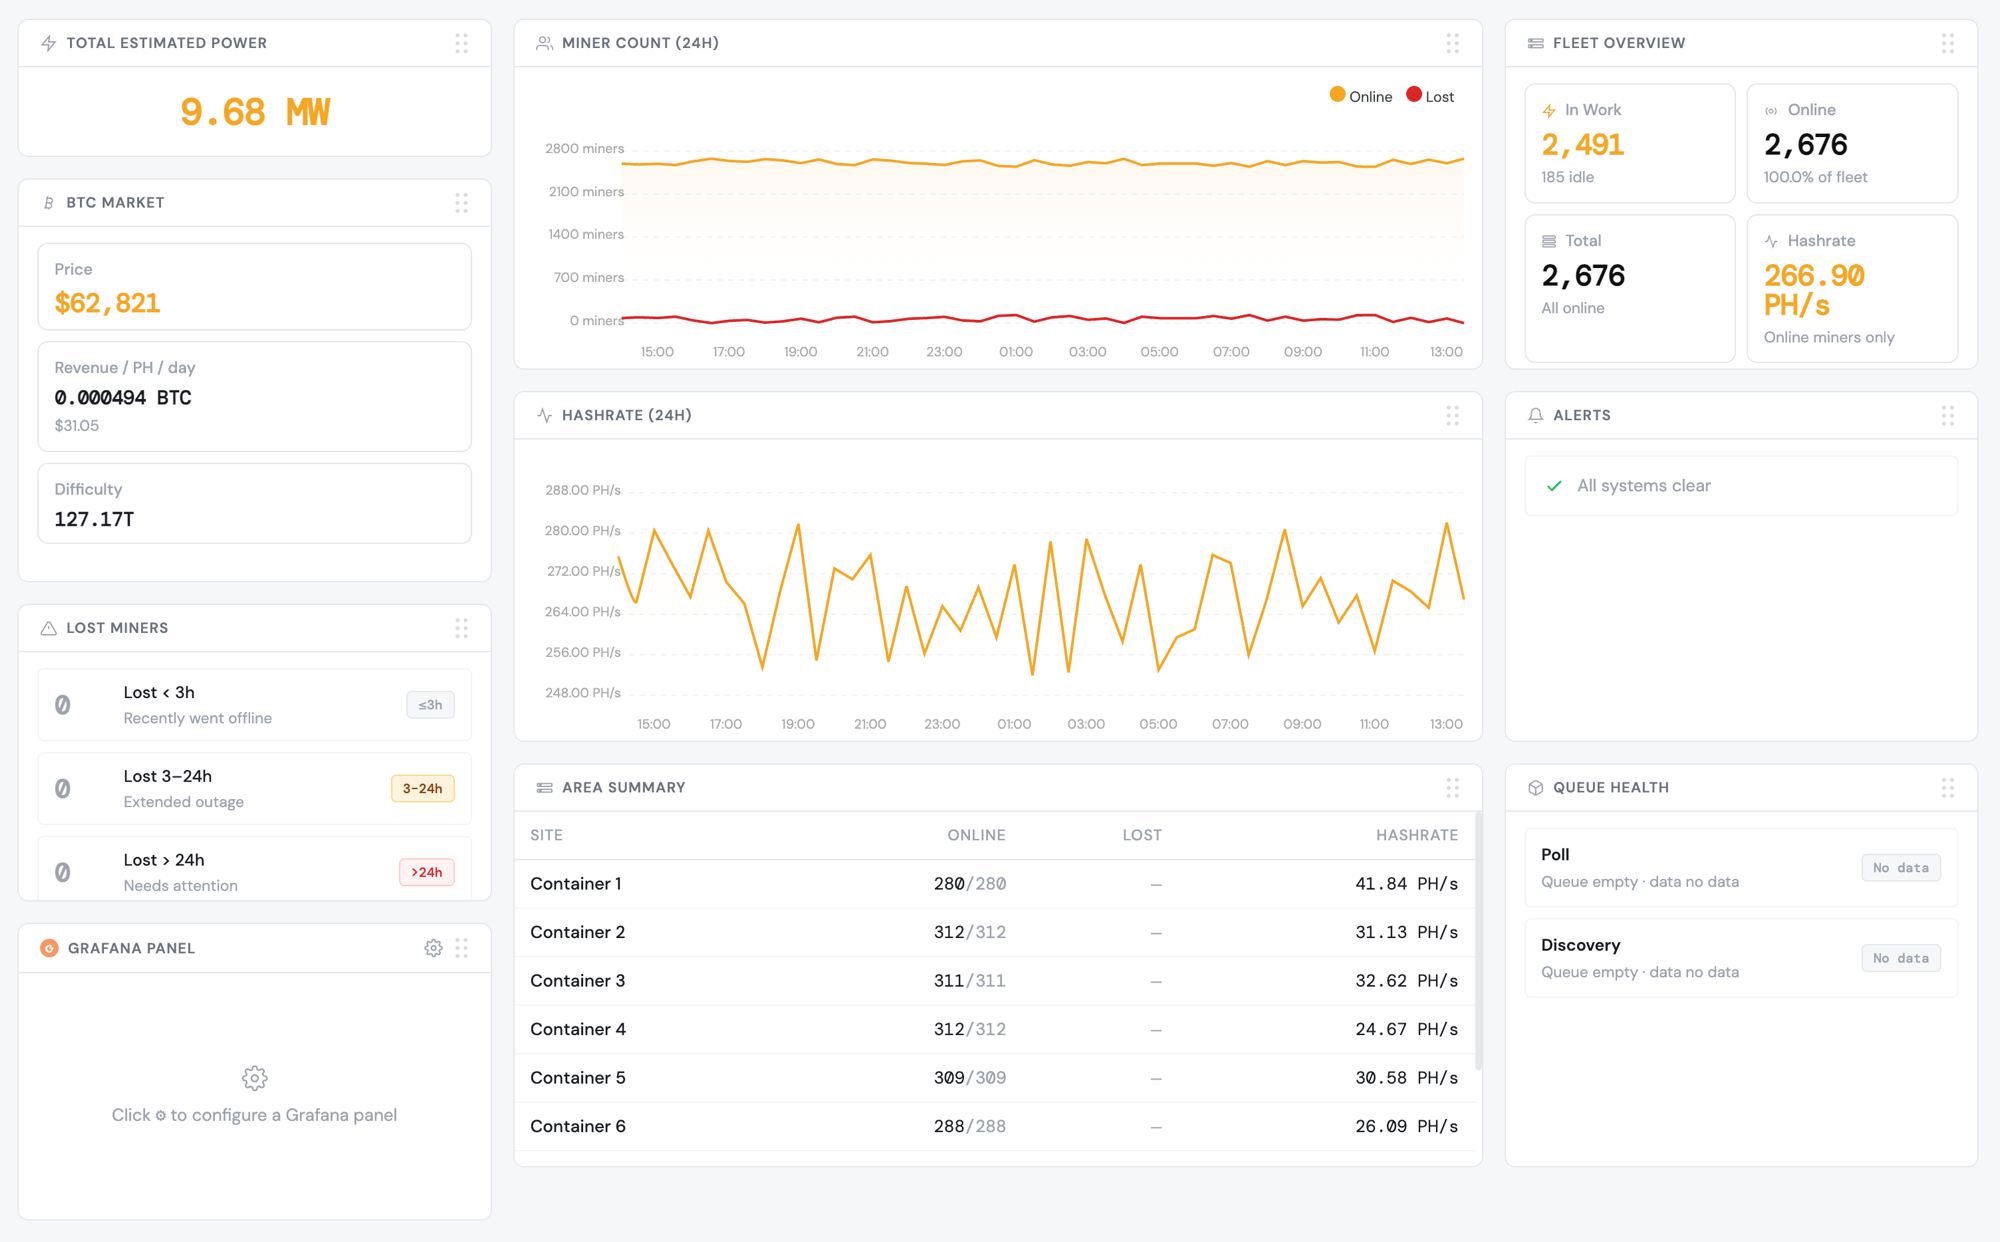Select the Container 3 row
Viewport: 2000px width, 1242px height.
click(994, 981)
